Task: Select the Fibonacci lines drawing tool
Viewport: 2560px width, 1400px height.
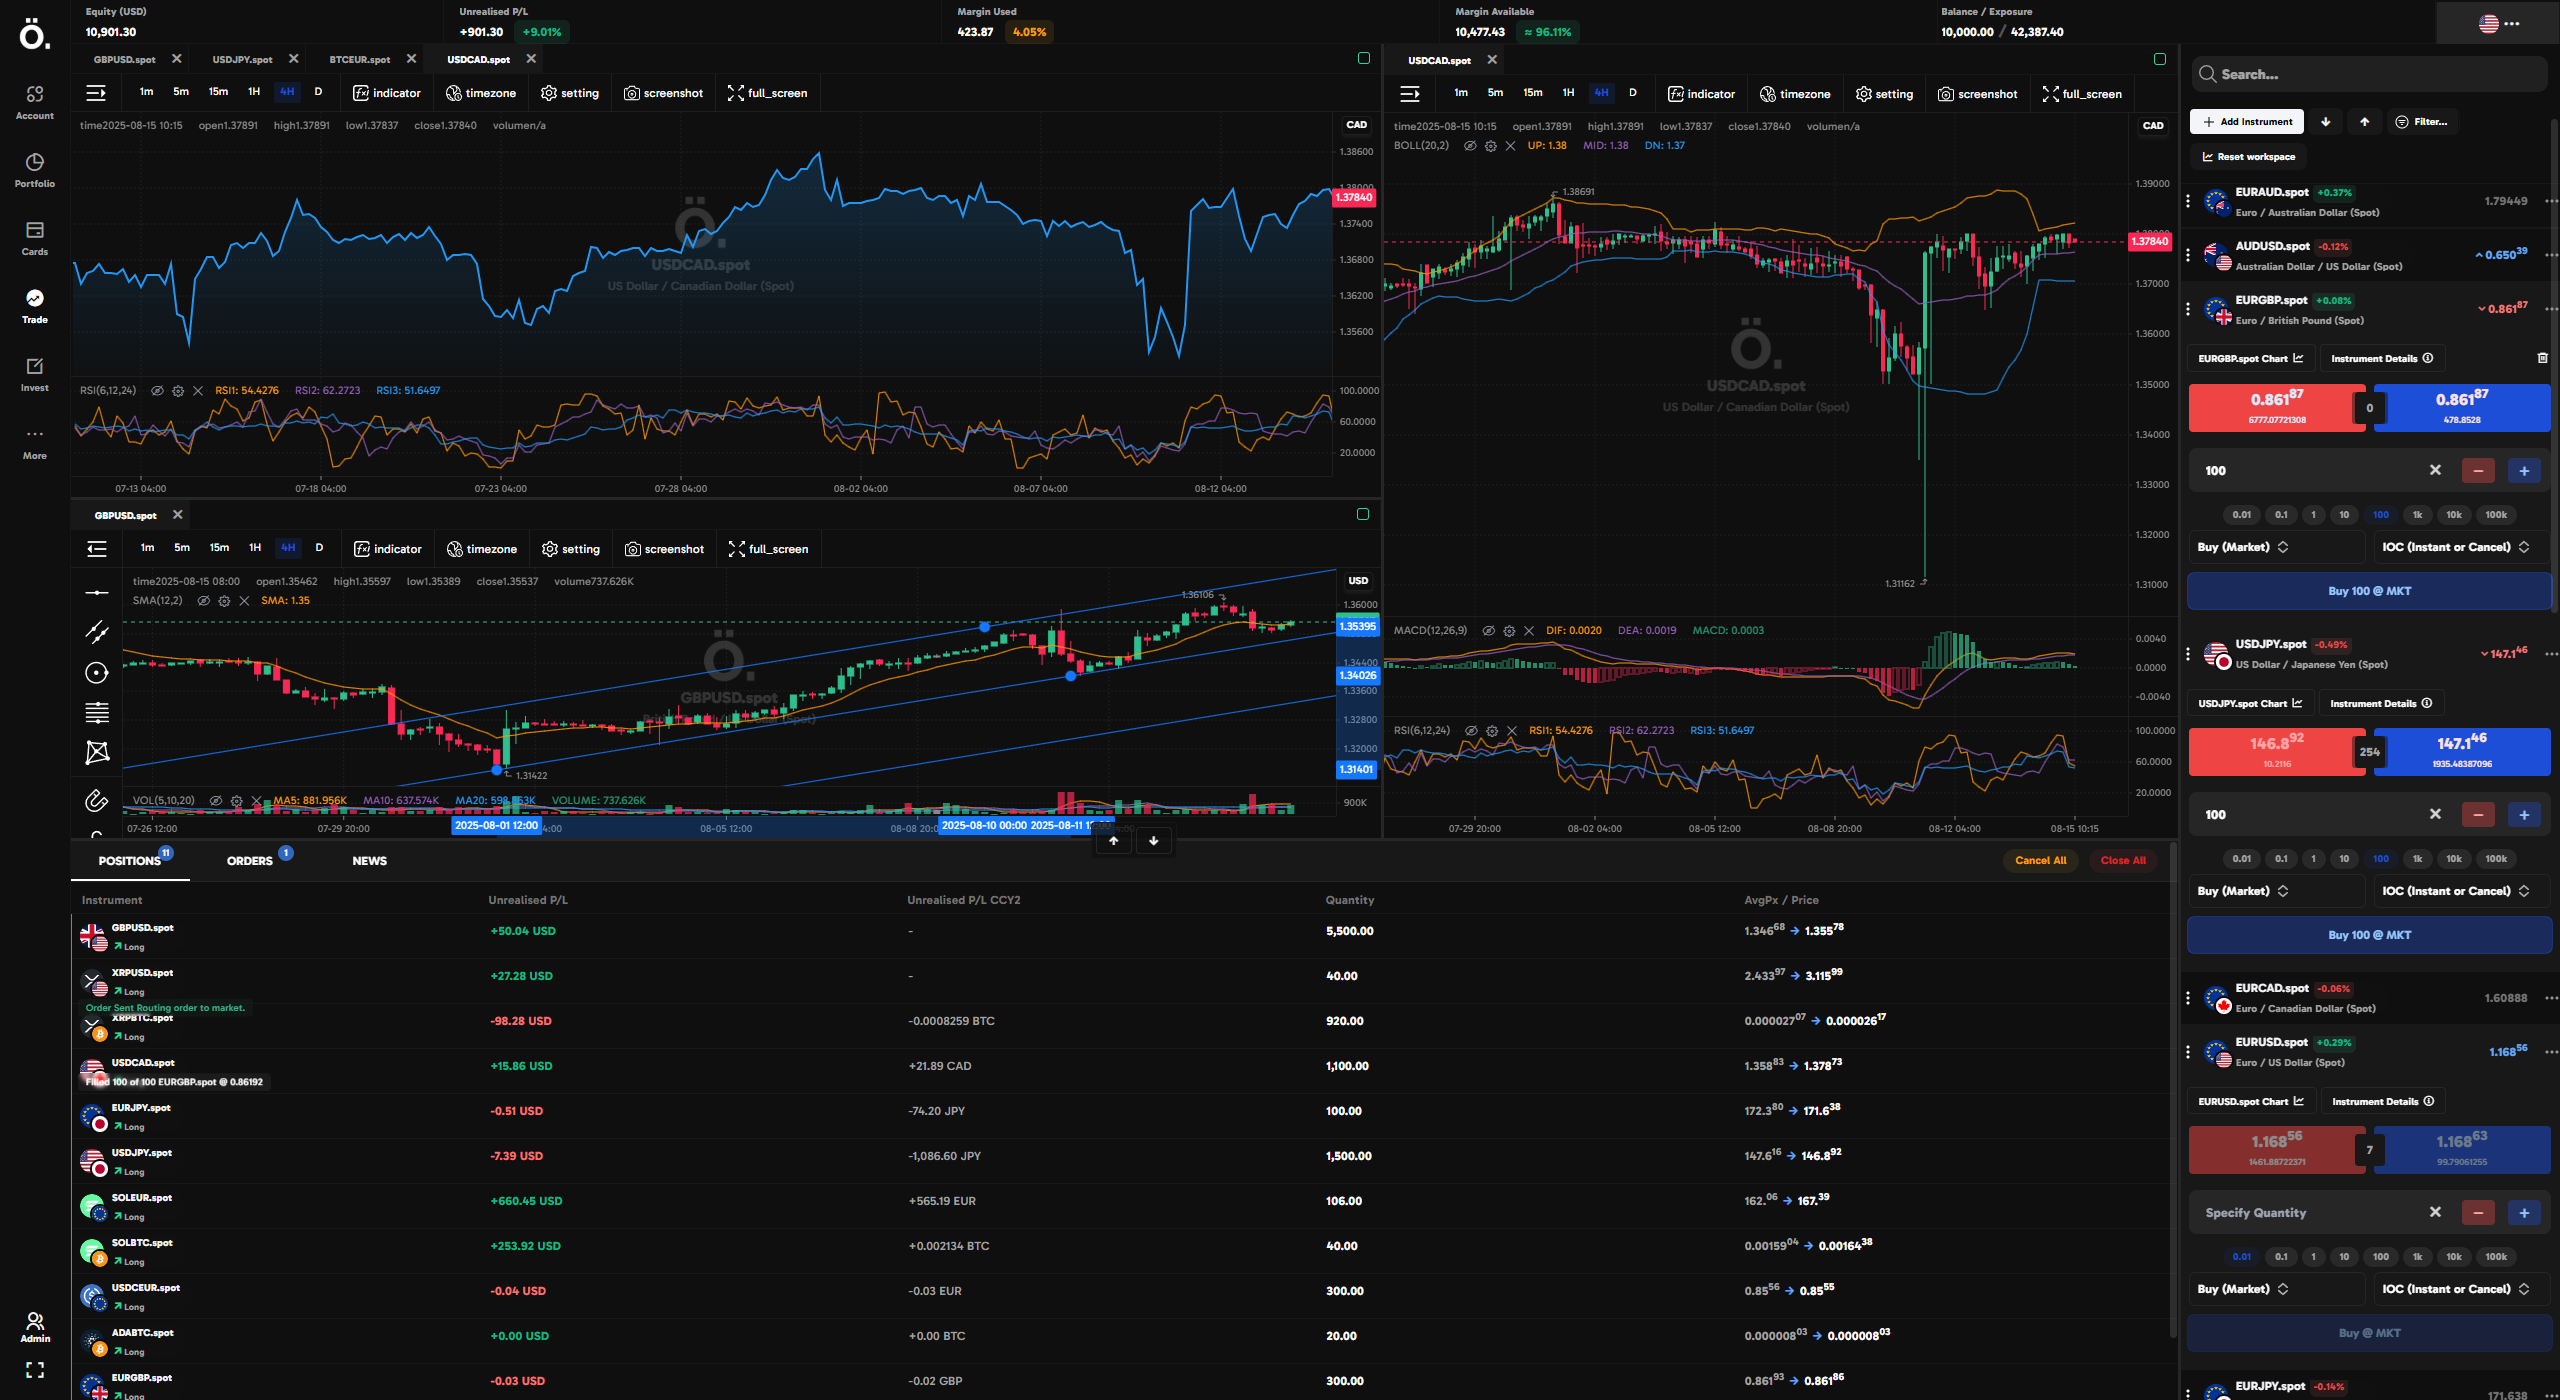Action: coord(97,713)
